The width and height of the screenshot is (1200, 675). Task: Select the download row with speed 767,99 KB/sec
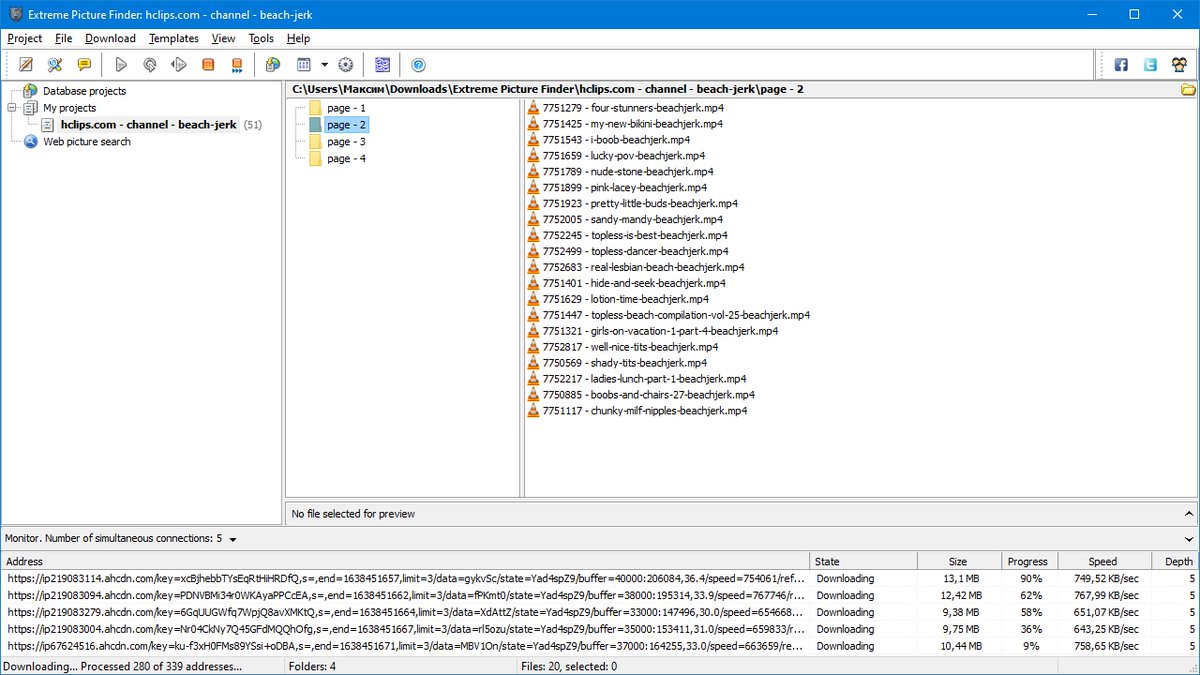tap(600, 595)
